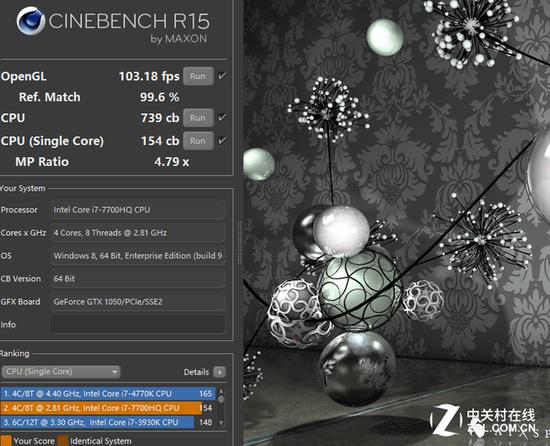Run the CPU benchmark
This screenshot has width=550, height=446.
coord(198,118)
